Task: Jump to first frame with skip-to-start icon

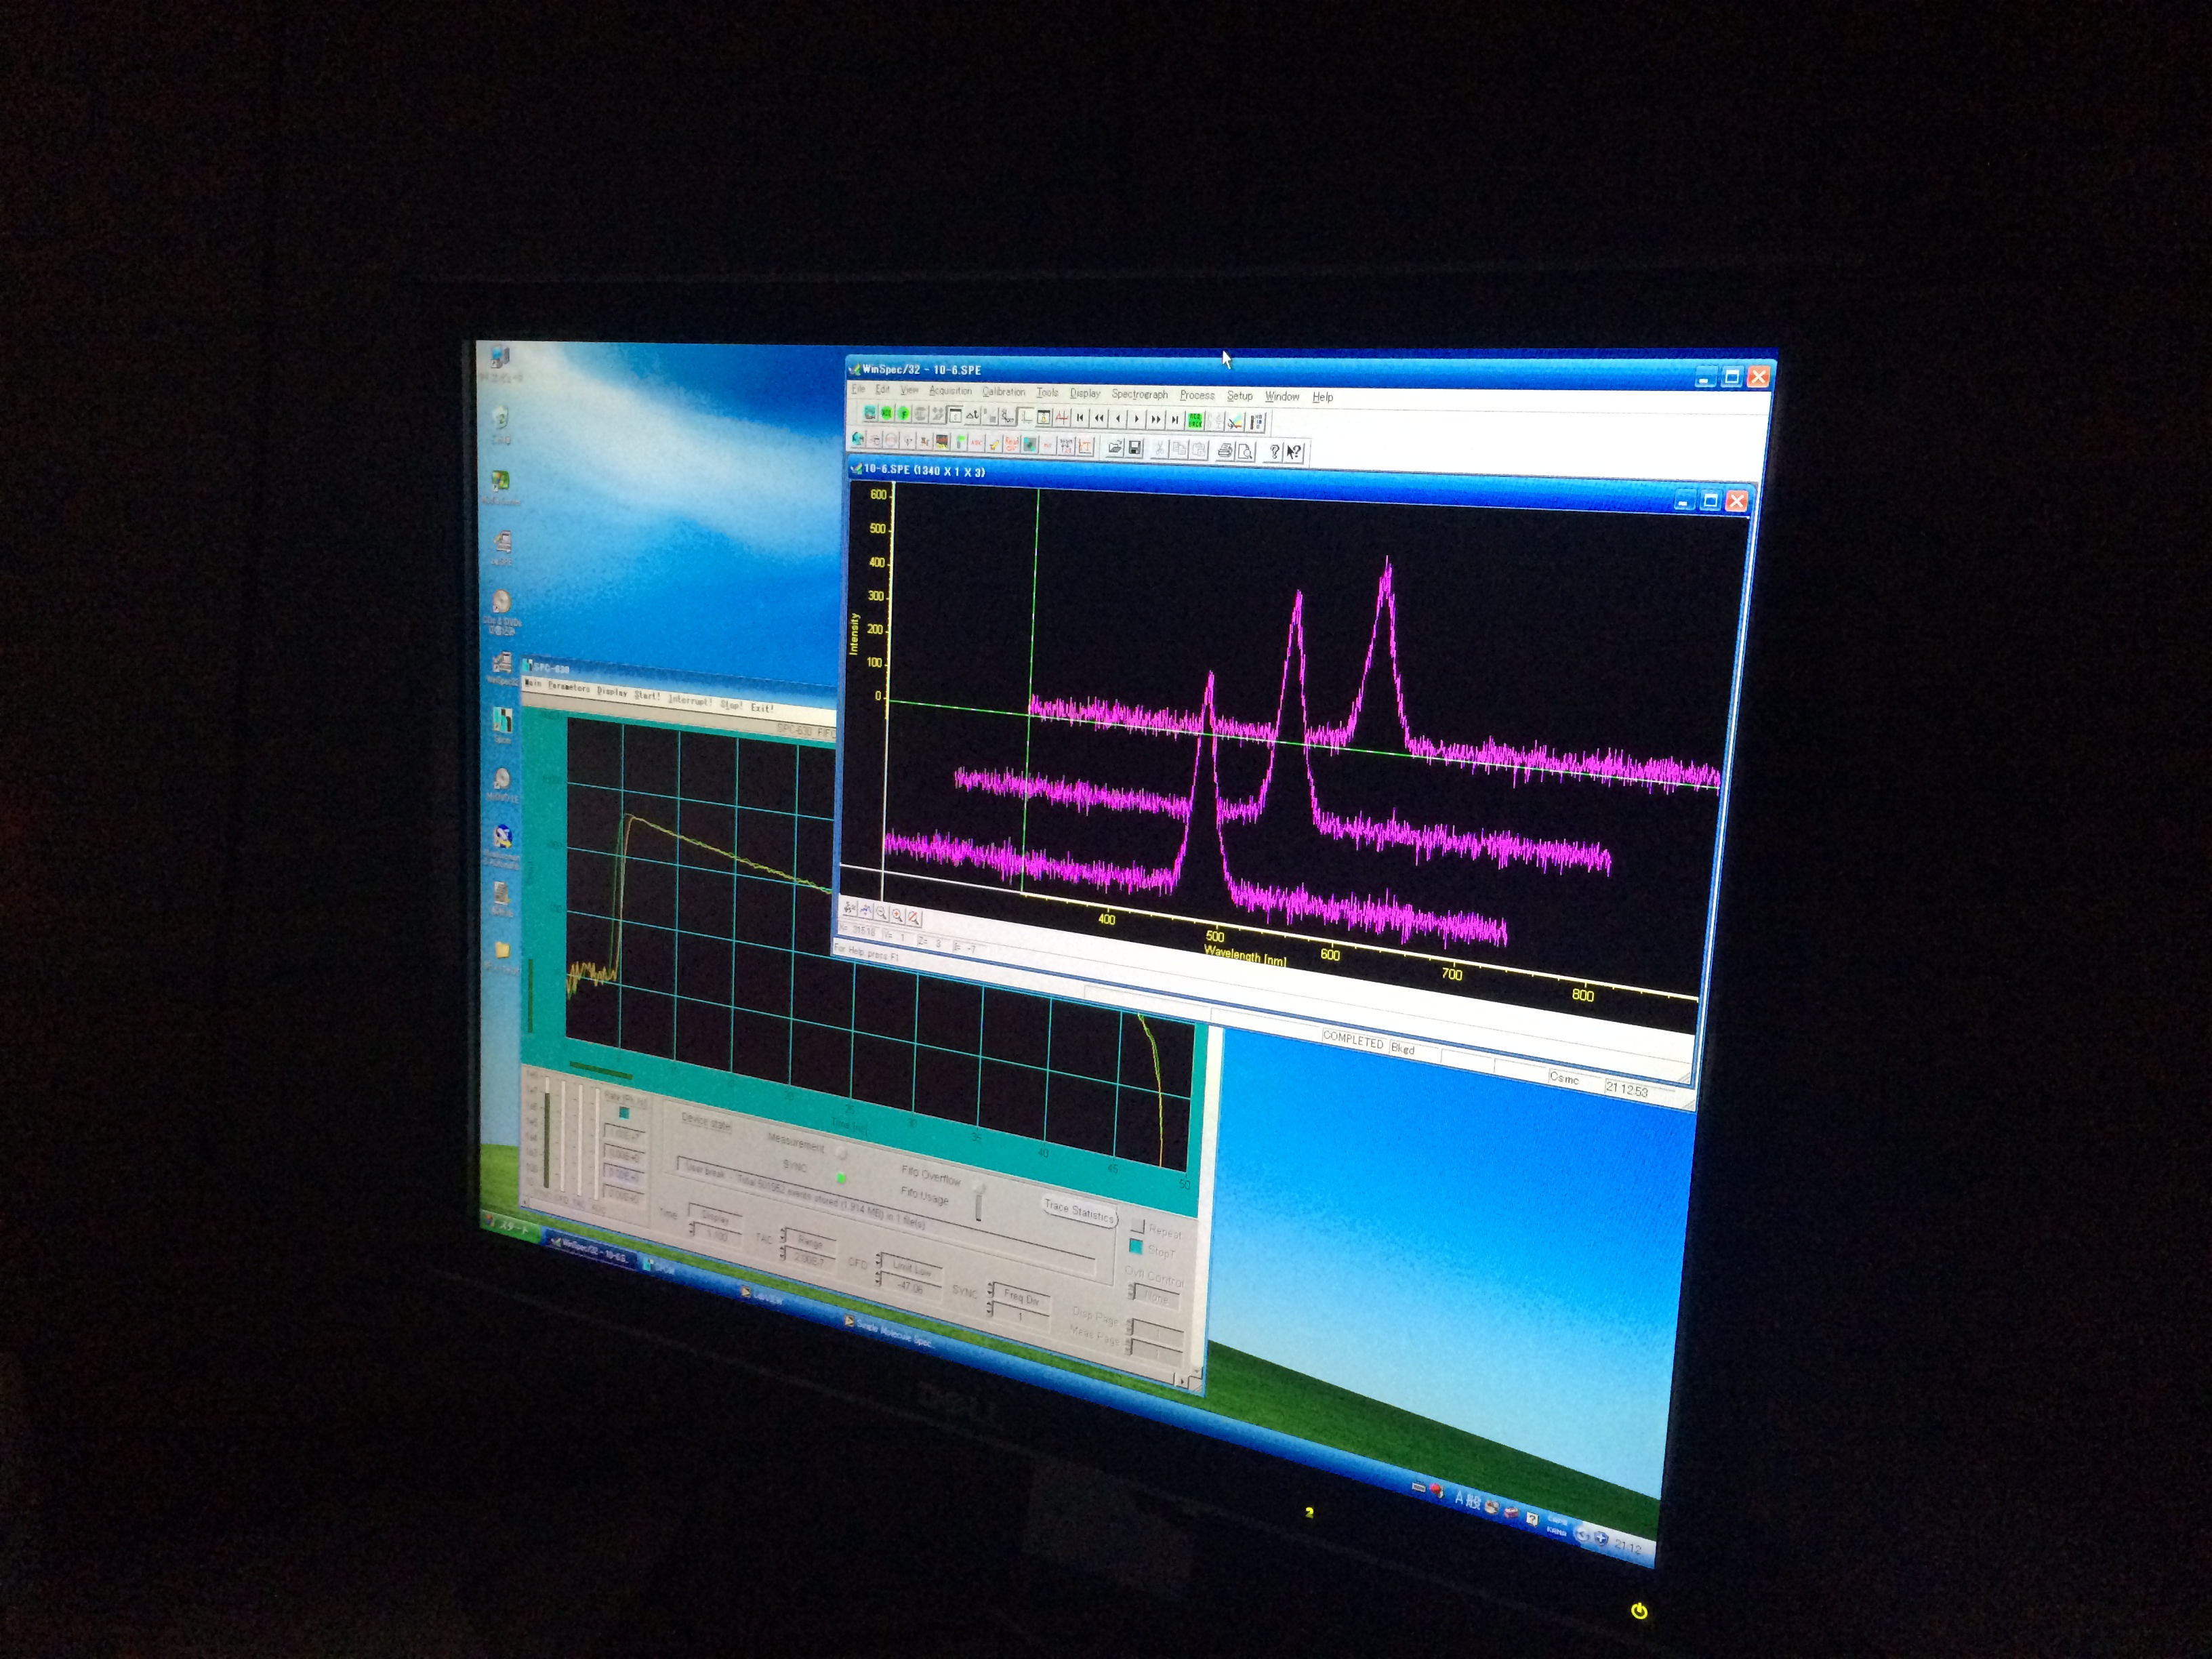Action: (1080, 418)
